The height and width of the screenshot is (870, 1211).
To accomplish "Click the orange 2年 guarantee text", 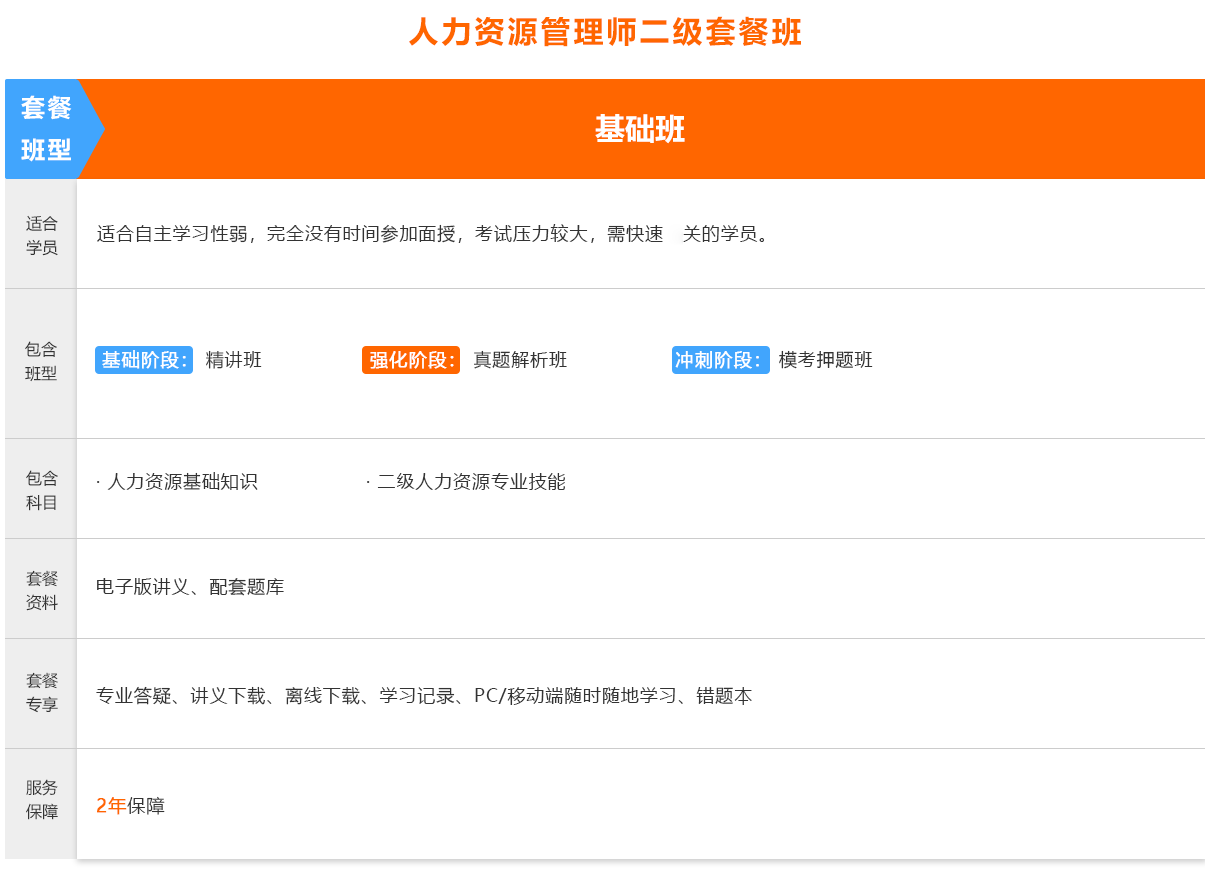I will coord(111,806).
